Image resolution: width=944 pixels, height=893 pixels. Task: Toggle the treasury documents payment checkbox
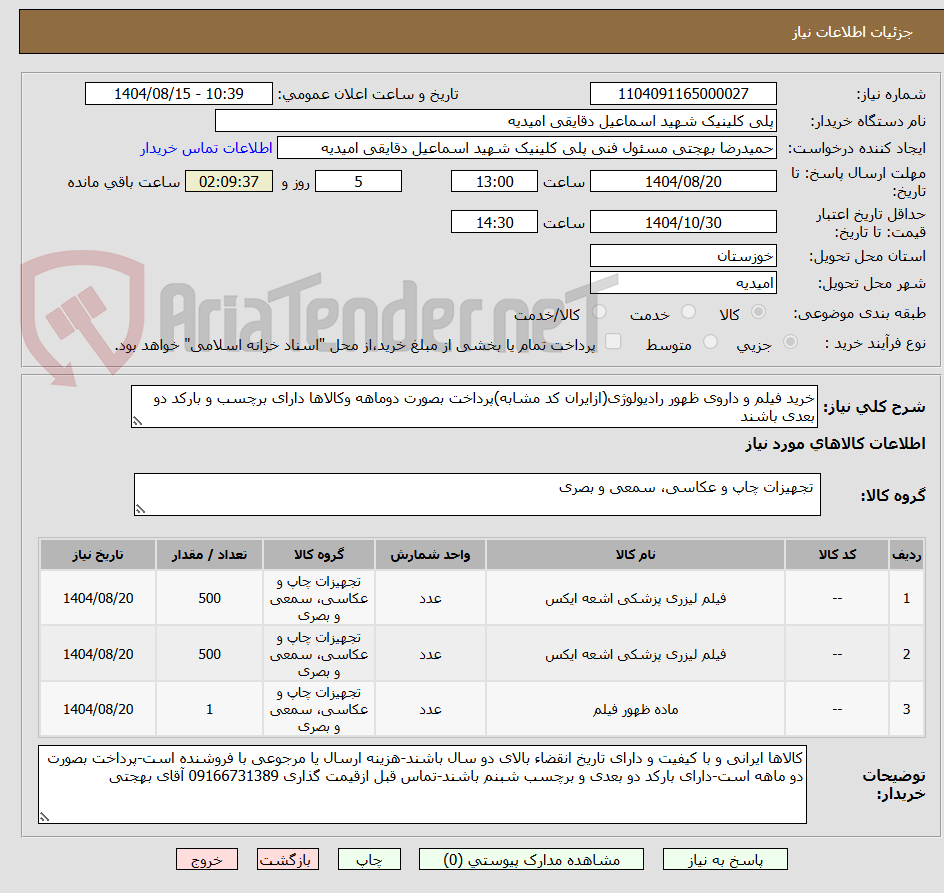613,341
